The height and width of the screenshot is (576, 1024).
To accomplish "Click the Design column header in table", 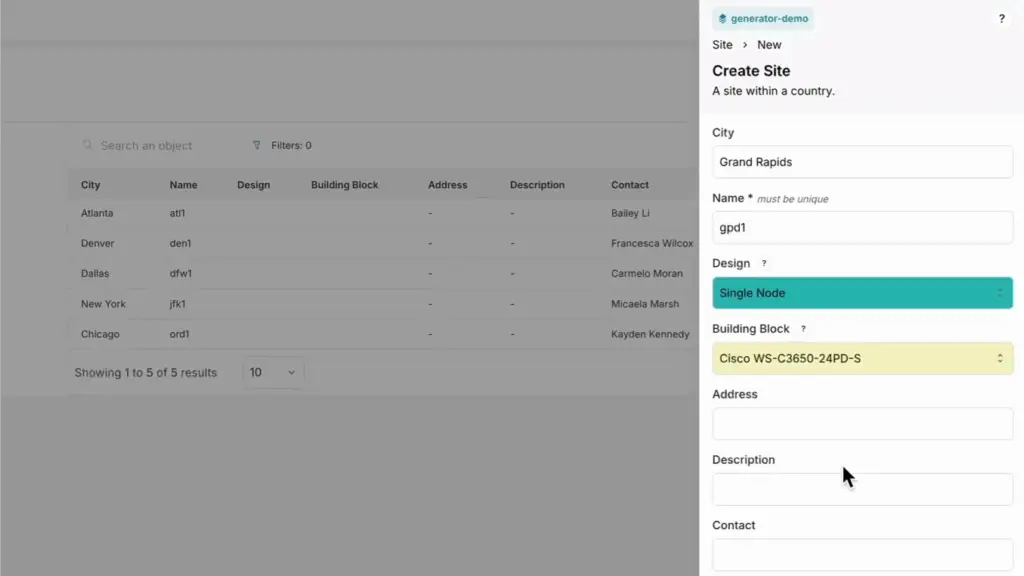I will (x=253, y=185).
